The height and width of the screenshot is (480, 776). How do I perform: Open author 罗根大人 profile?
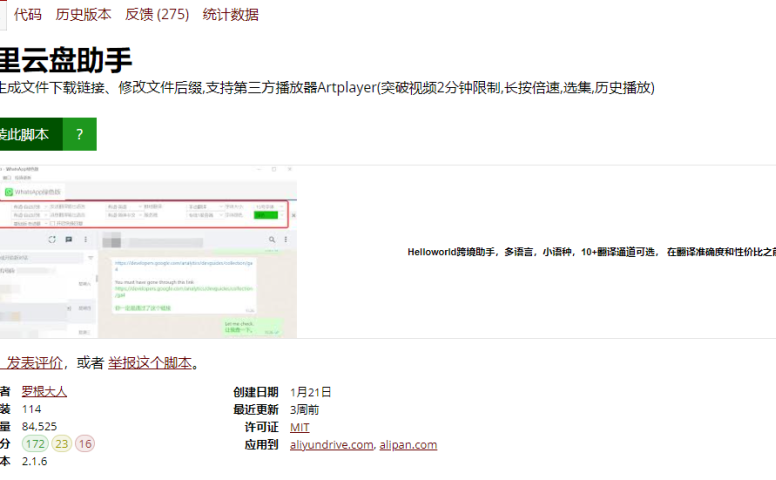coord(44,391)
